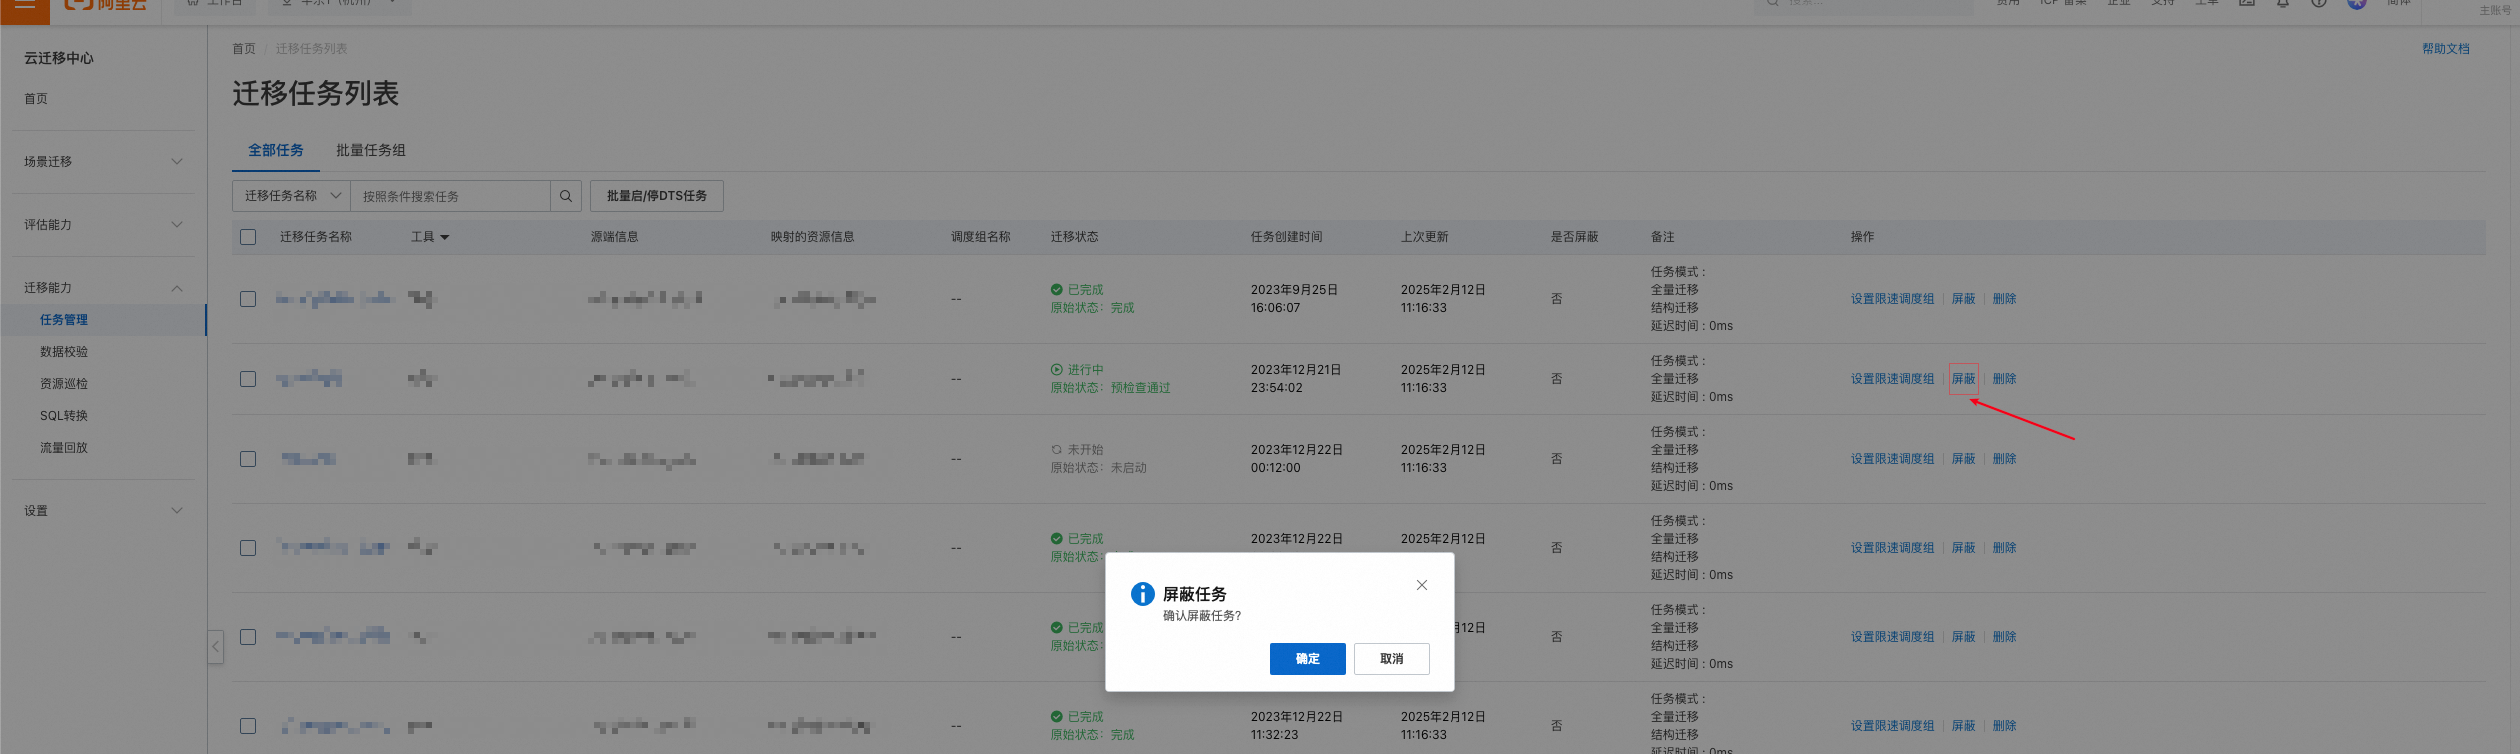The width and height of the screenshot is (2520, 754).
Task: Toggle the select-all checkbox in table header
Action: [248, 237]
